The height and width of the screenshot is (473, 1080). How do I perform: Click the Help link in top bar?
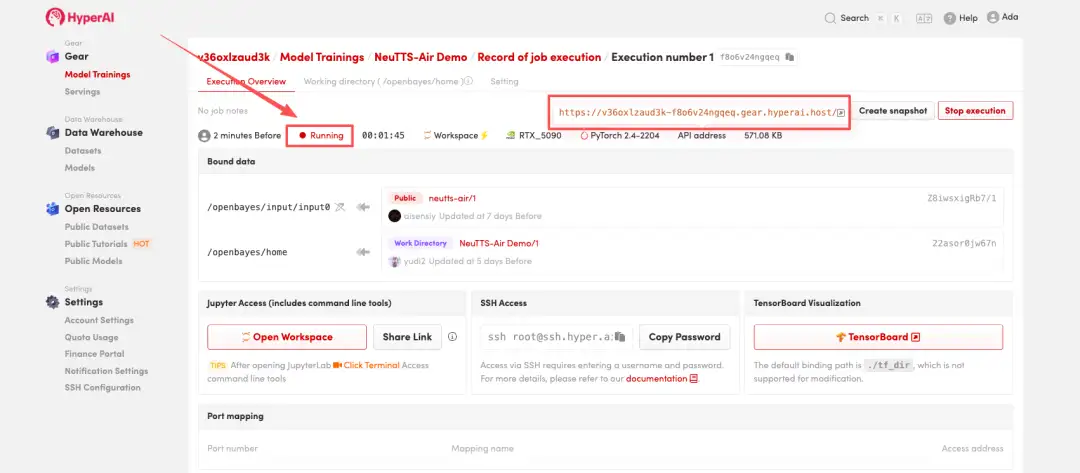[968, 19]
